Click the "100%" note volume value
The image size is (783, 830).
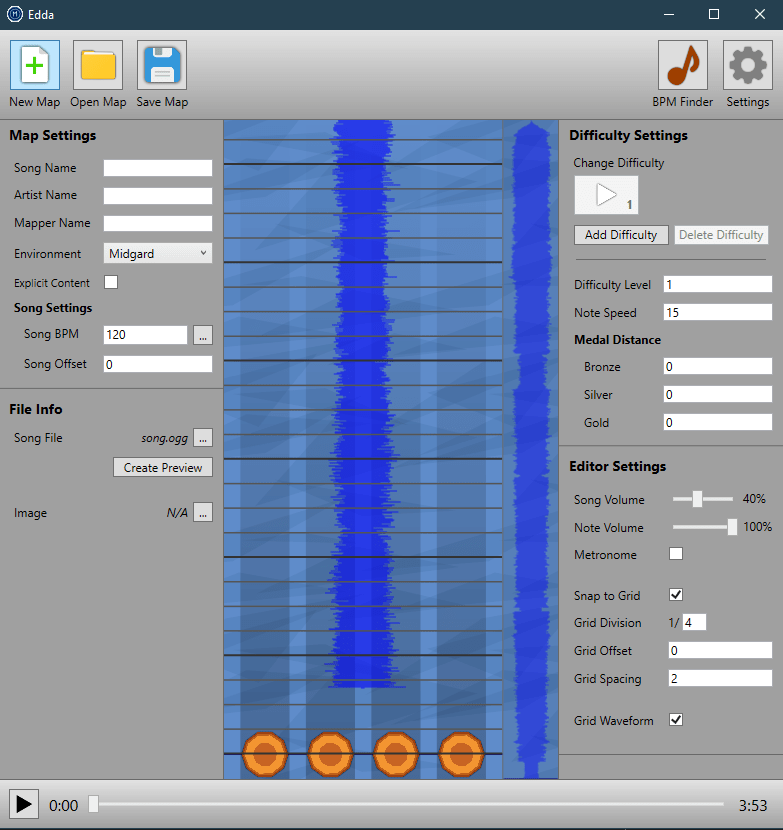[x=758, y=527]
